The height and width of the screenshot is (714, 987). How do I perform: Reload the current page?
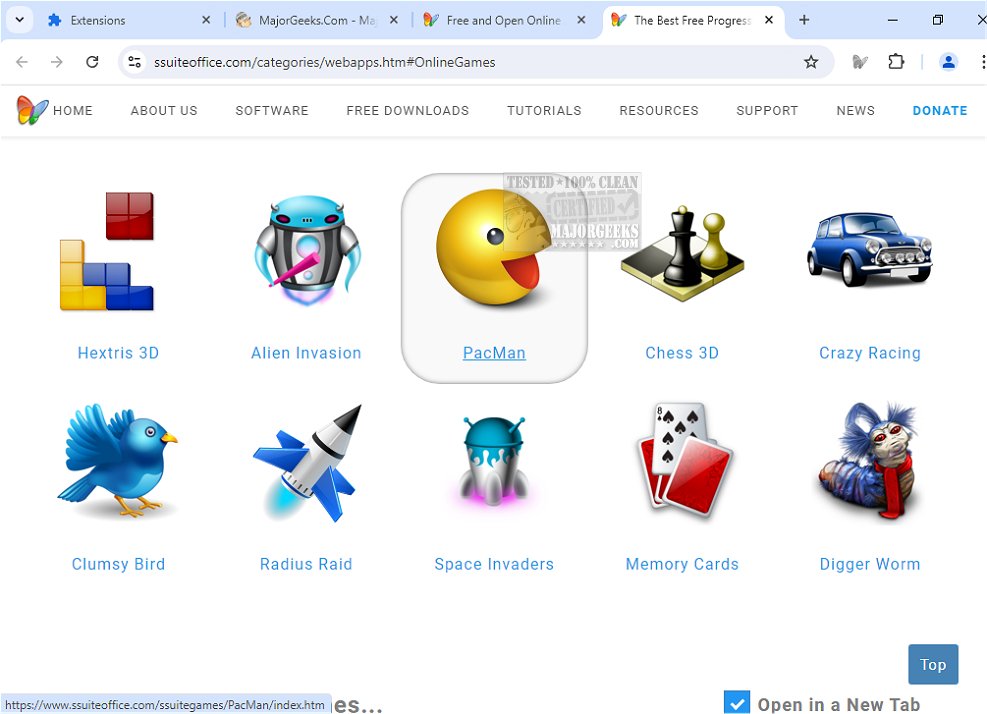point(92,62)
